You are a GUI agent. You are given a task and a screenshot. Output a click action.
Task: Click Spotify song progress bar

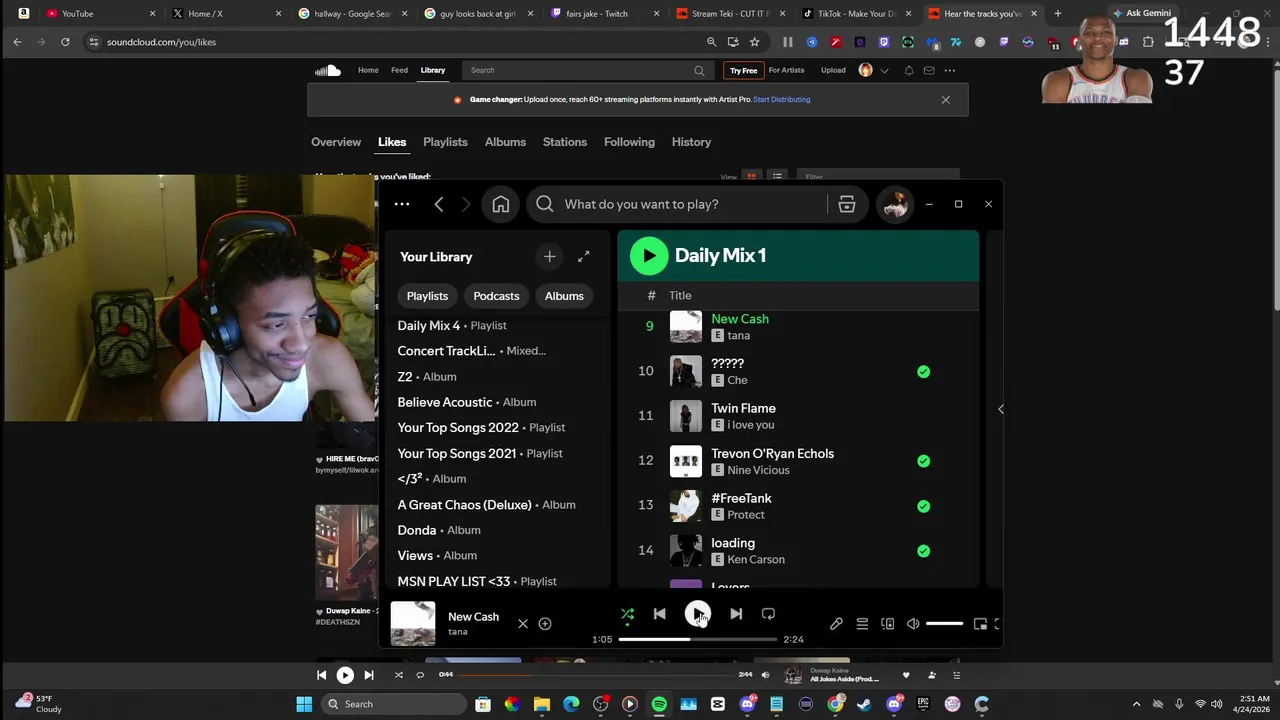pos(697,639)
